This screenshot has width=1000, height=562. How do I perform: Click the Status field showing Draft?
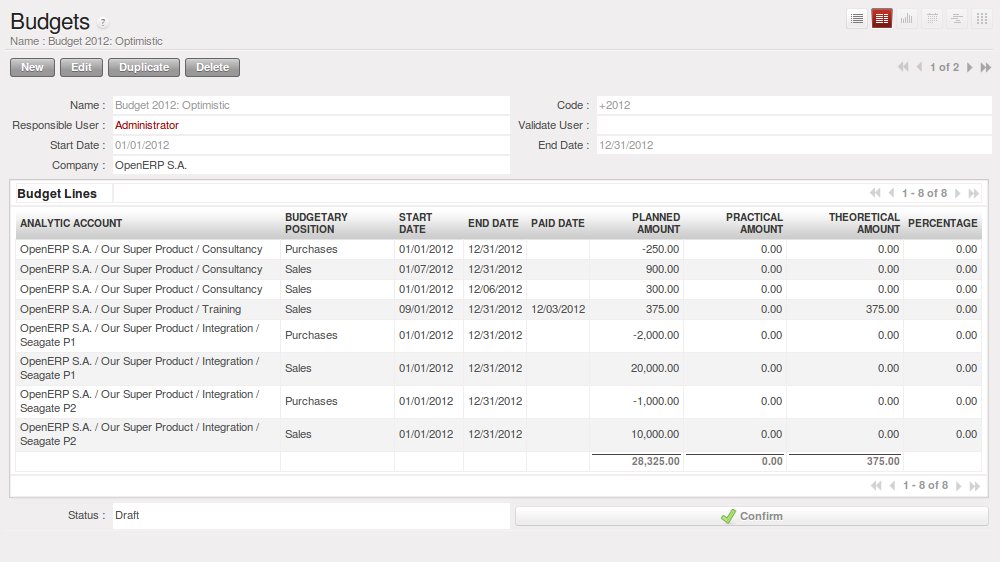tap(311, 515)
